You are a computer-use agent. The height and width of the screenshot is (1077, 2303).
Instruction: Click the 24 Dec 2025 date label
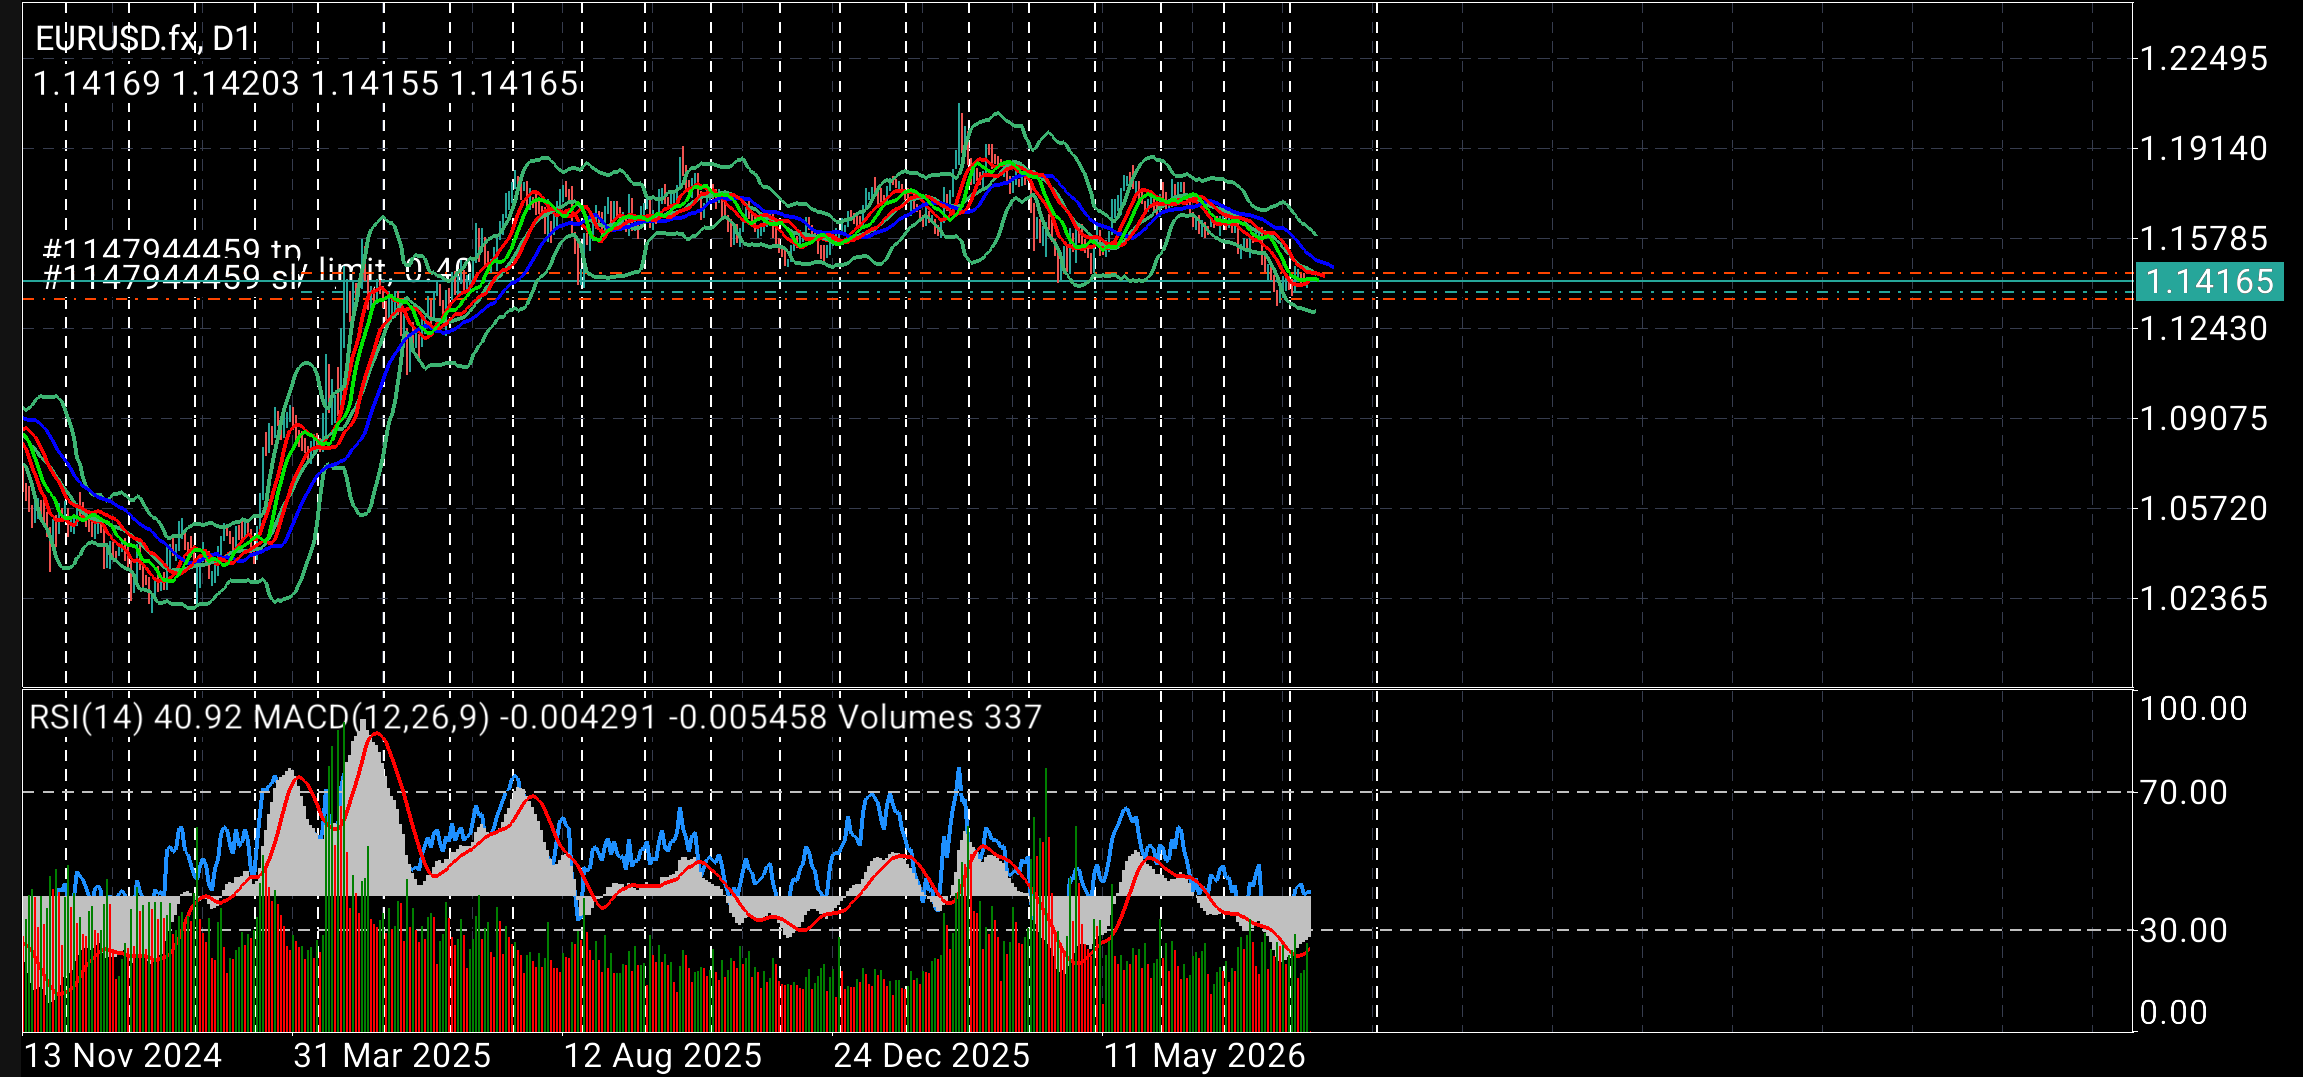(x=932, y=1056)
